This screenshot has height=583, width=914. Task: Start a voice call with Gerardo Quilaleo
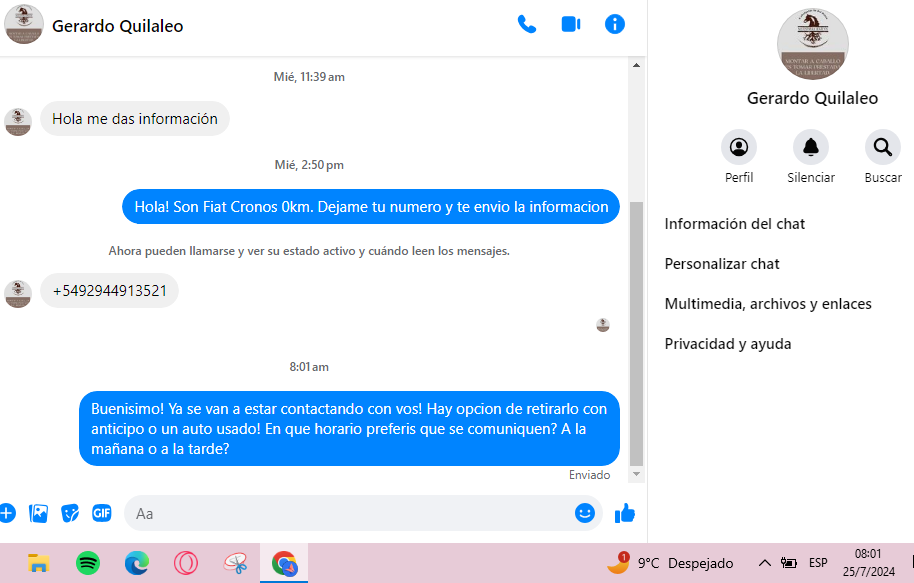pyautogui.click(x=526, y=24)
